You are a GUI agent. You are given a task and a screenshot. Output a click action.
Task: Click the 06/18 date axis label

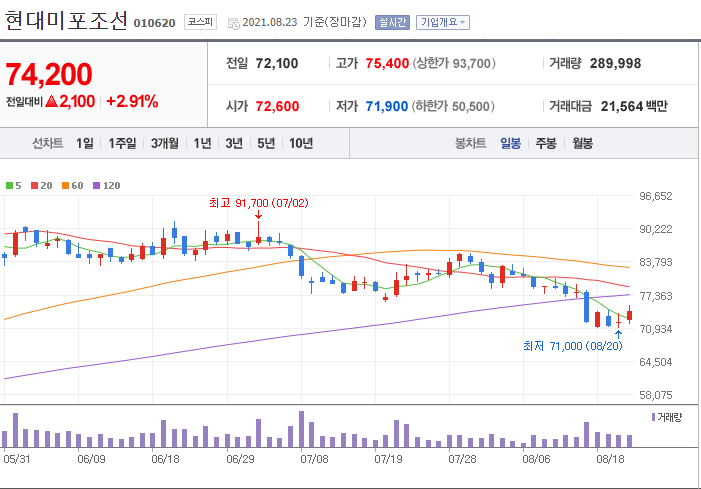point(165,459)
